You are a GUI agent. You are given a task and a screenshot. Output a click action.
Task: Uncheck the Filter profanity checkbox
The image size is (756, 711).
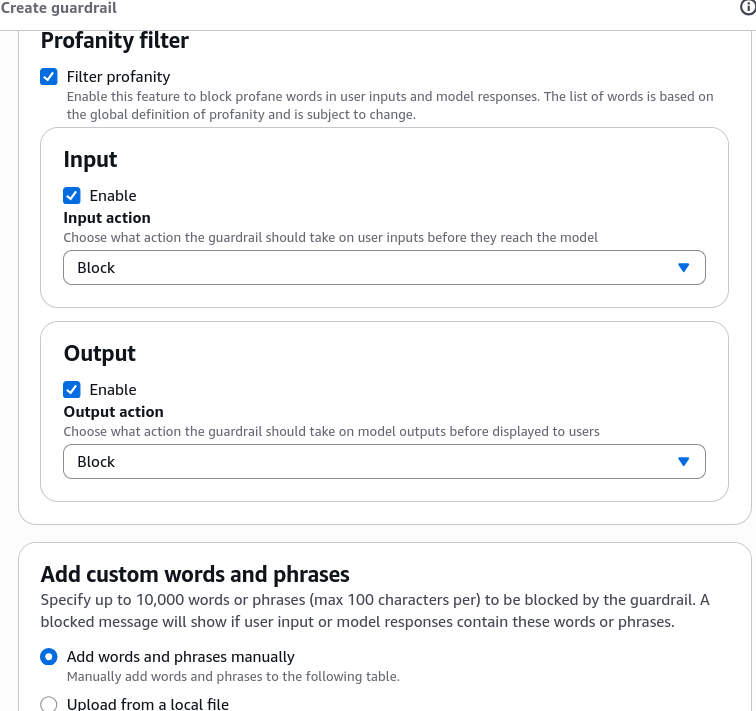tap(49, 77)
